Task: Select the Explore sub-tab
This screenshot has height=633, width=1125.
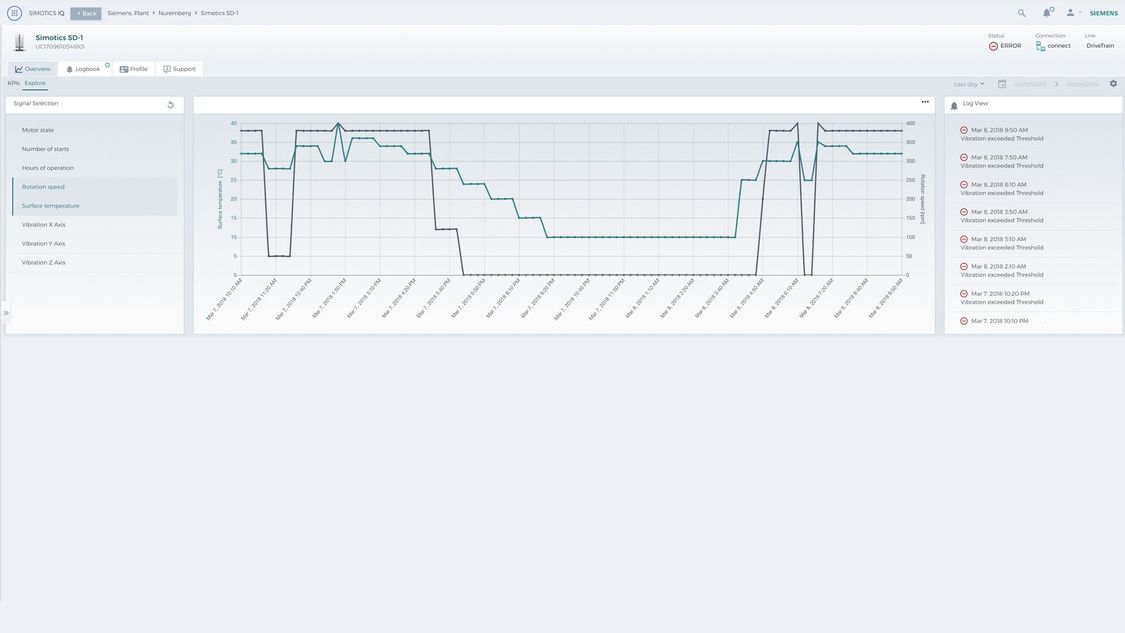Action: [x=35, y=83]
